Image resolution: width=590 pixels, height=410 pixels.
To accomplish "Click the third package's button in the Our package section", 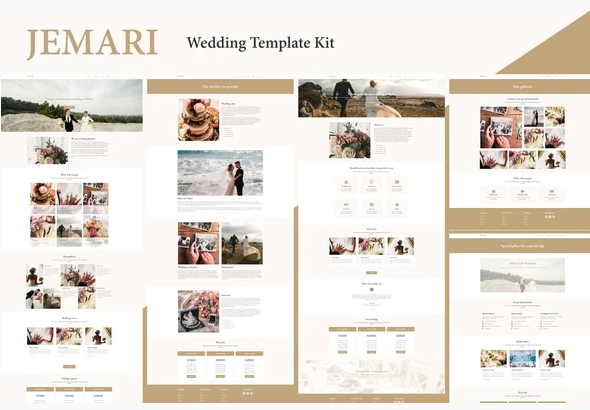I will point(401,352).
